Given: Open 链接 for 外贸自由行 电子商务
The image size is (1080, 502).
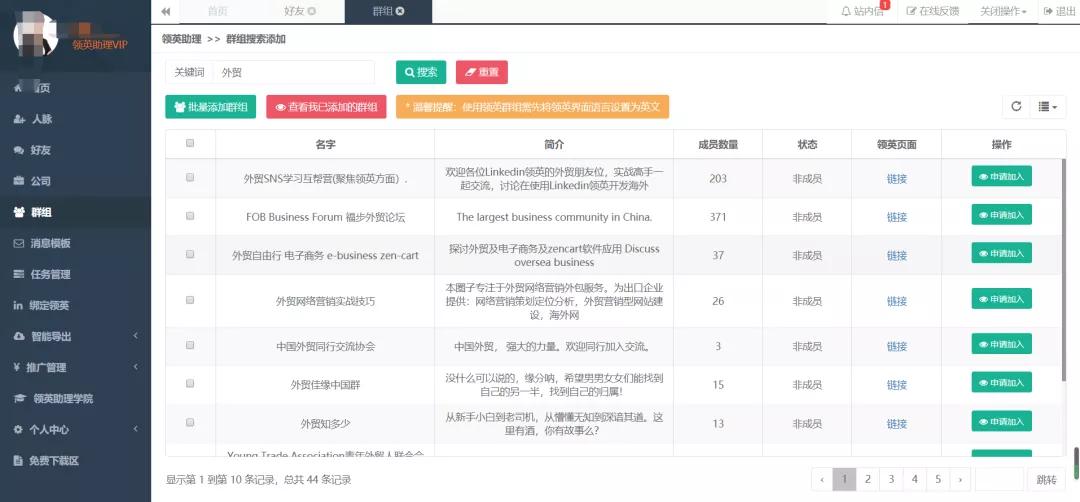Looking at the screenshot, I should pyautogui.click(x=897, y=255).
